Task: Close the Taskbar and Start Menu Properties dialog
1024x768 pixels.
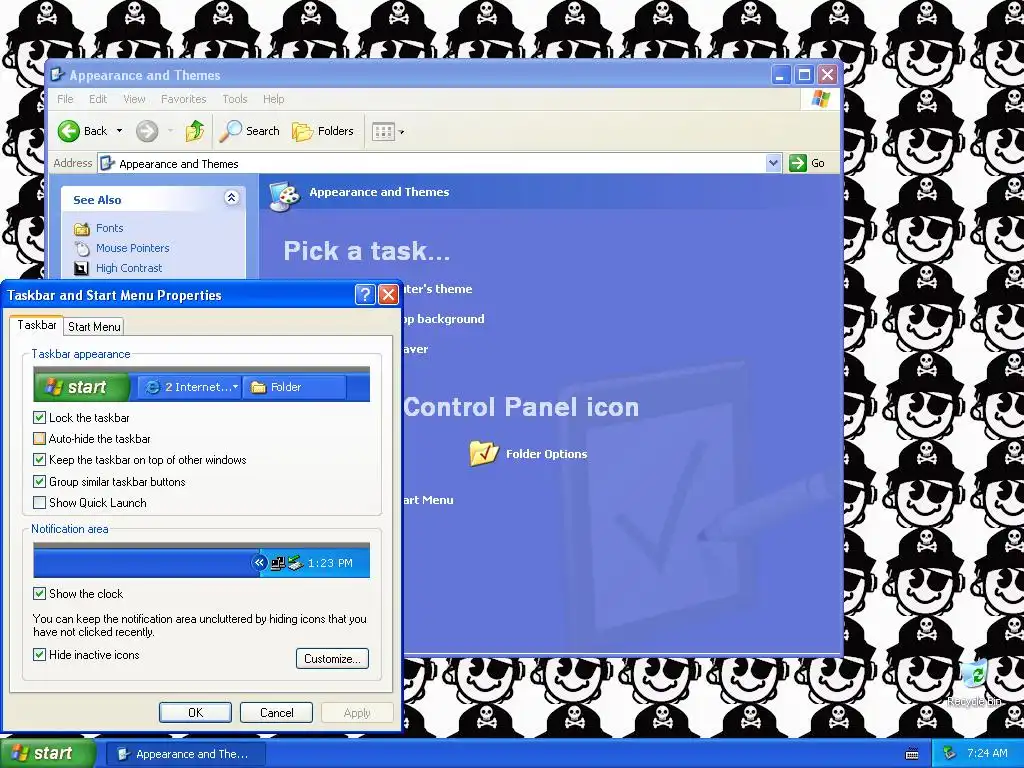Action: 389,295
